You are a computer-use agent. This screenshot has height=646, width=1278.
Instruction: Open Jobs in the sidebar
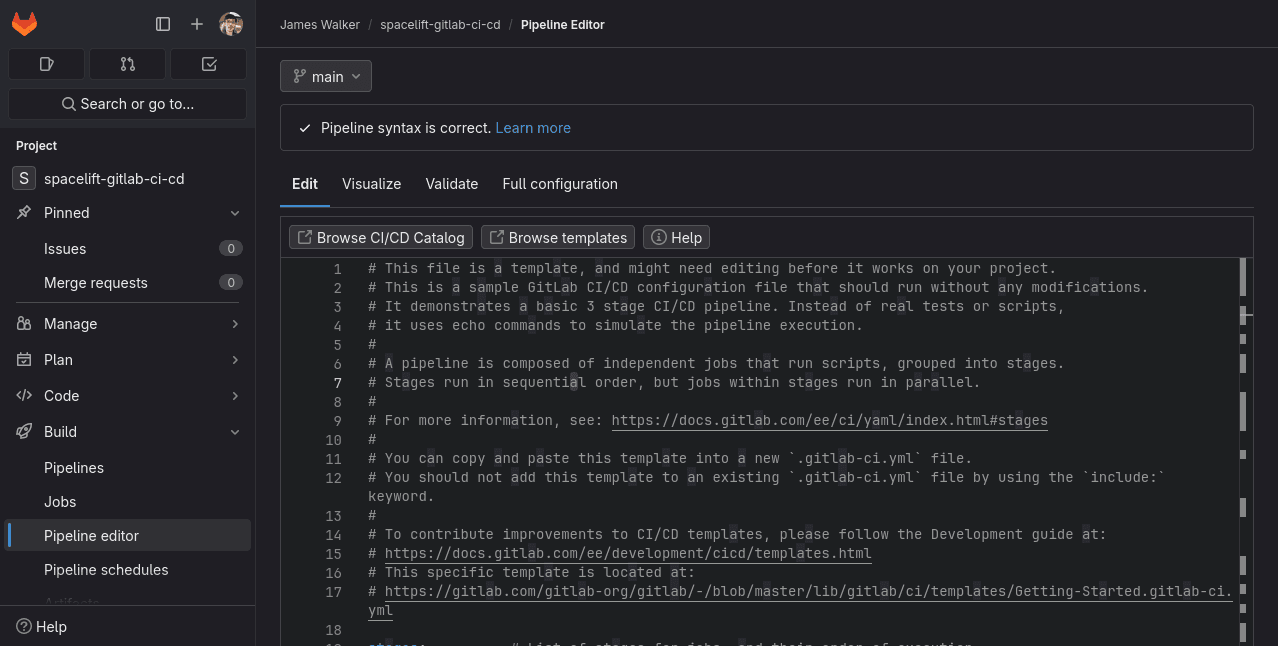coord(58,501)
